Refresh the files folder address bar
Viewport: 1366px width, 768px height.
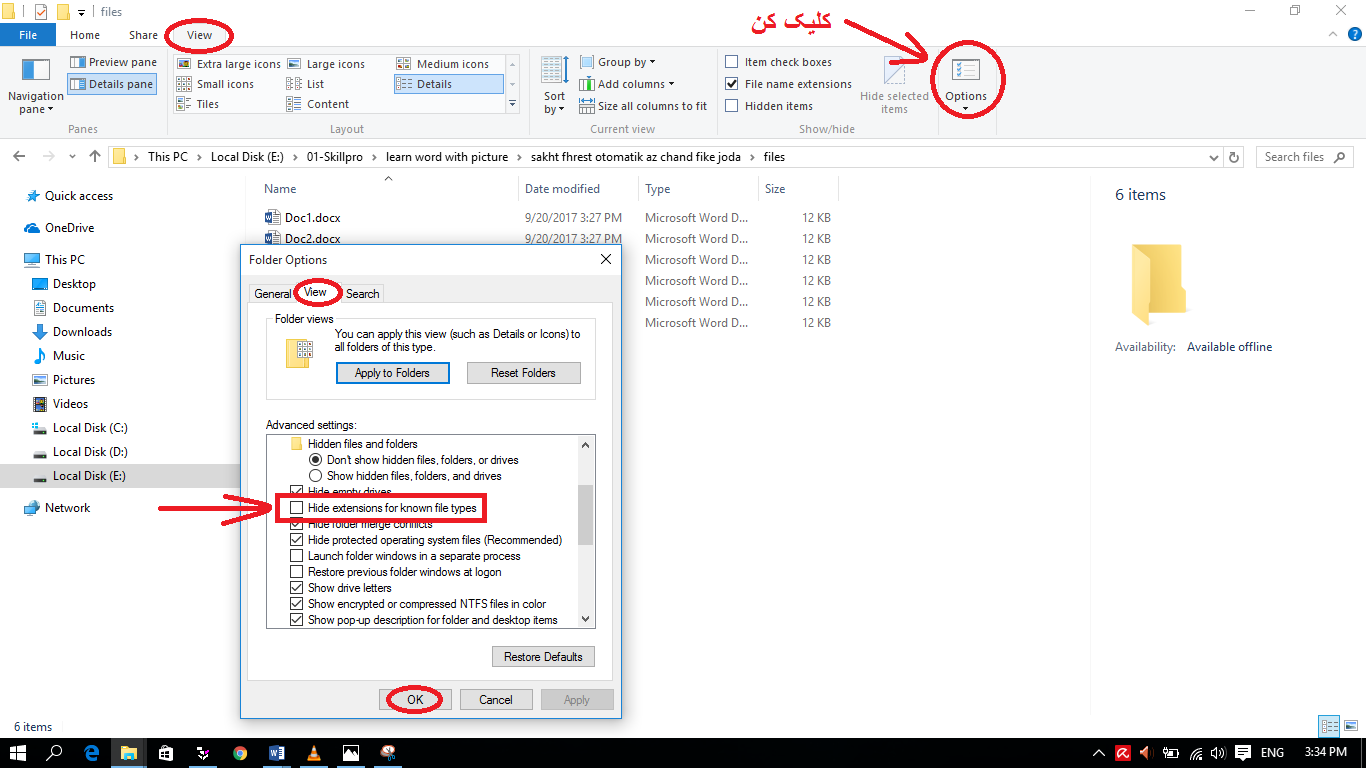1234,157
